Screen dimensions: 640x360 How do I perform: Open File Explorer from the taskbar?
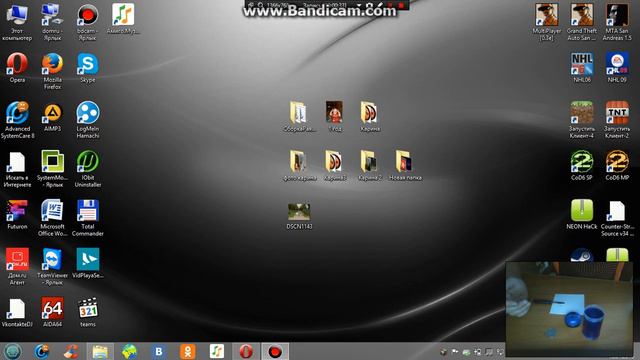pyautogui.click(x=100, y=351)
